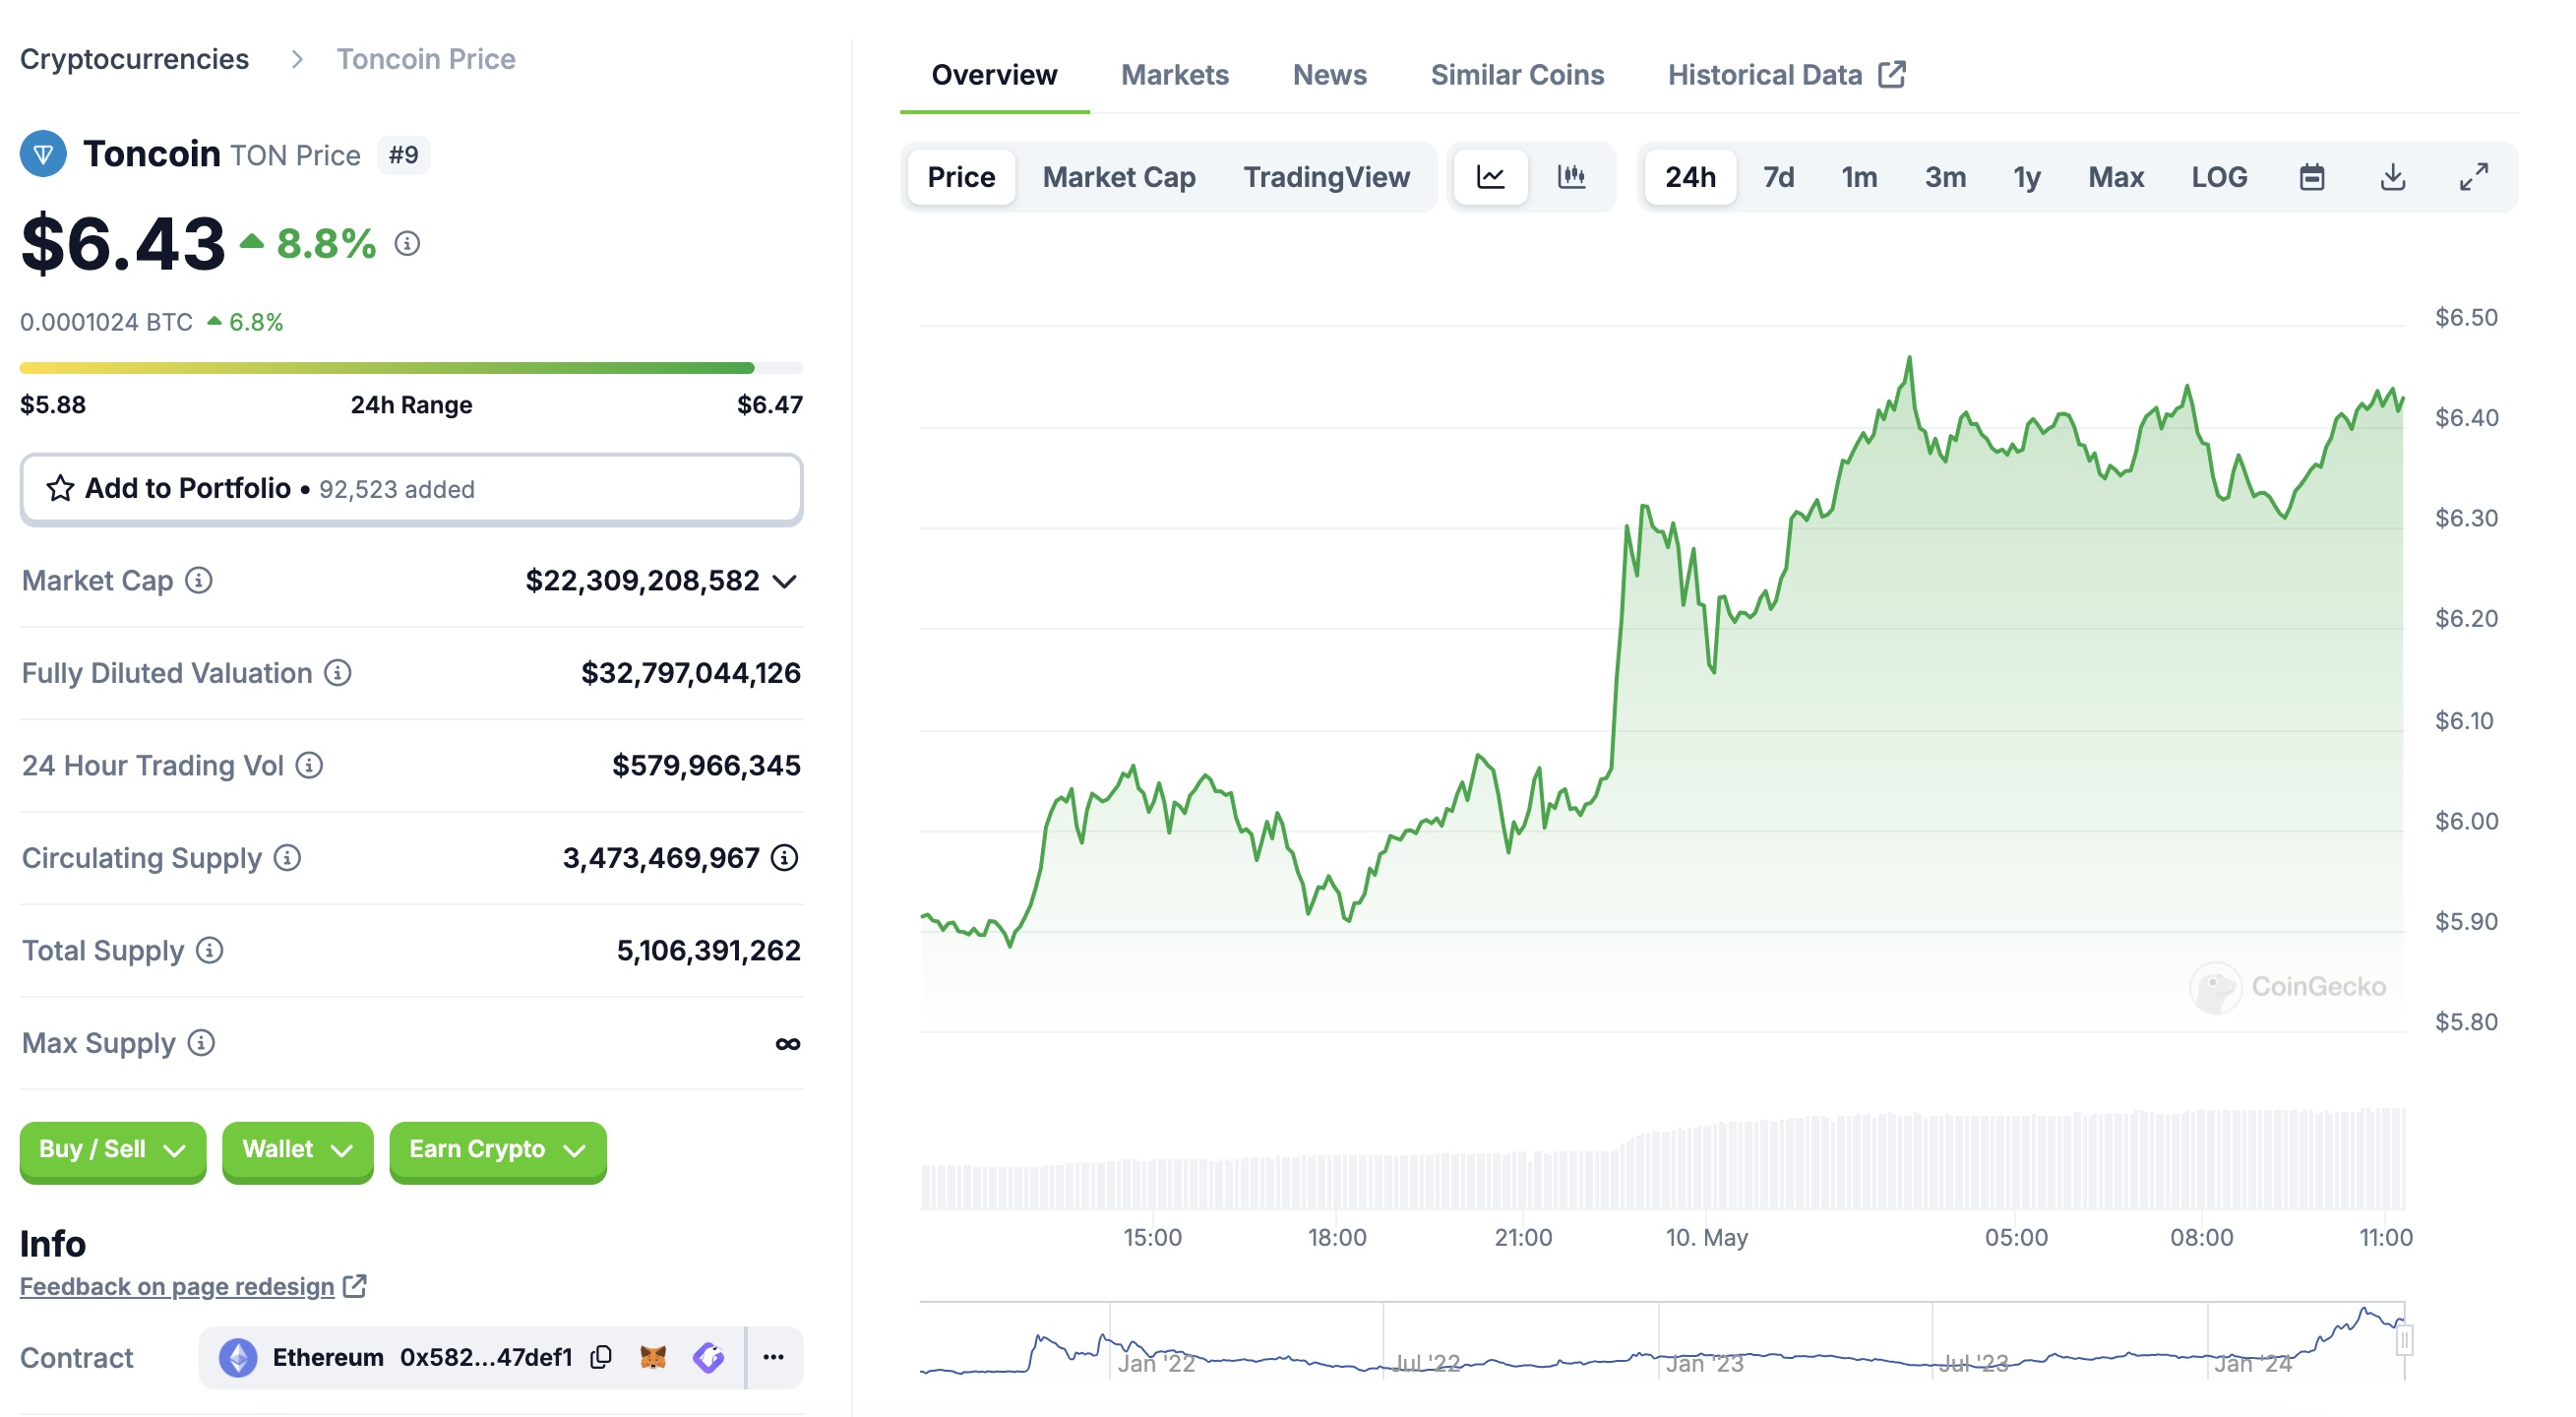Screen dimensions: 2576x1417
Task: Open the calendar date range picker
Action: 2311,177
